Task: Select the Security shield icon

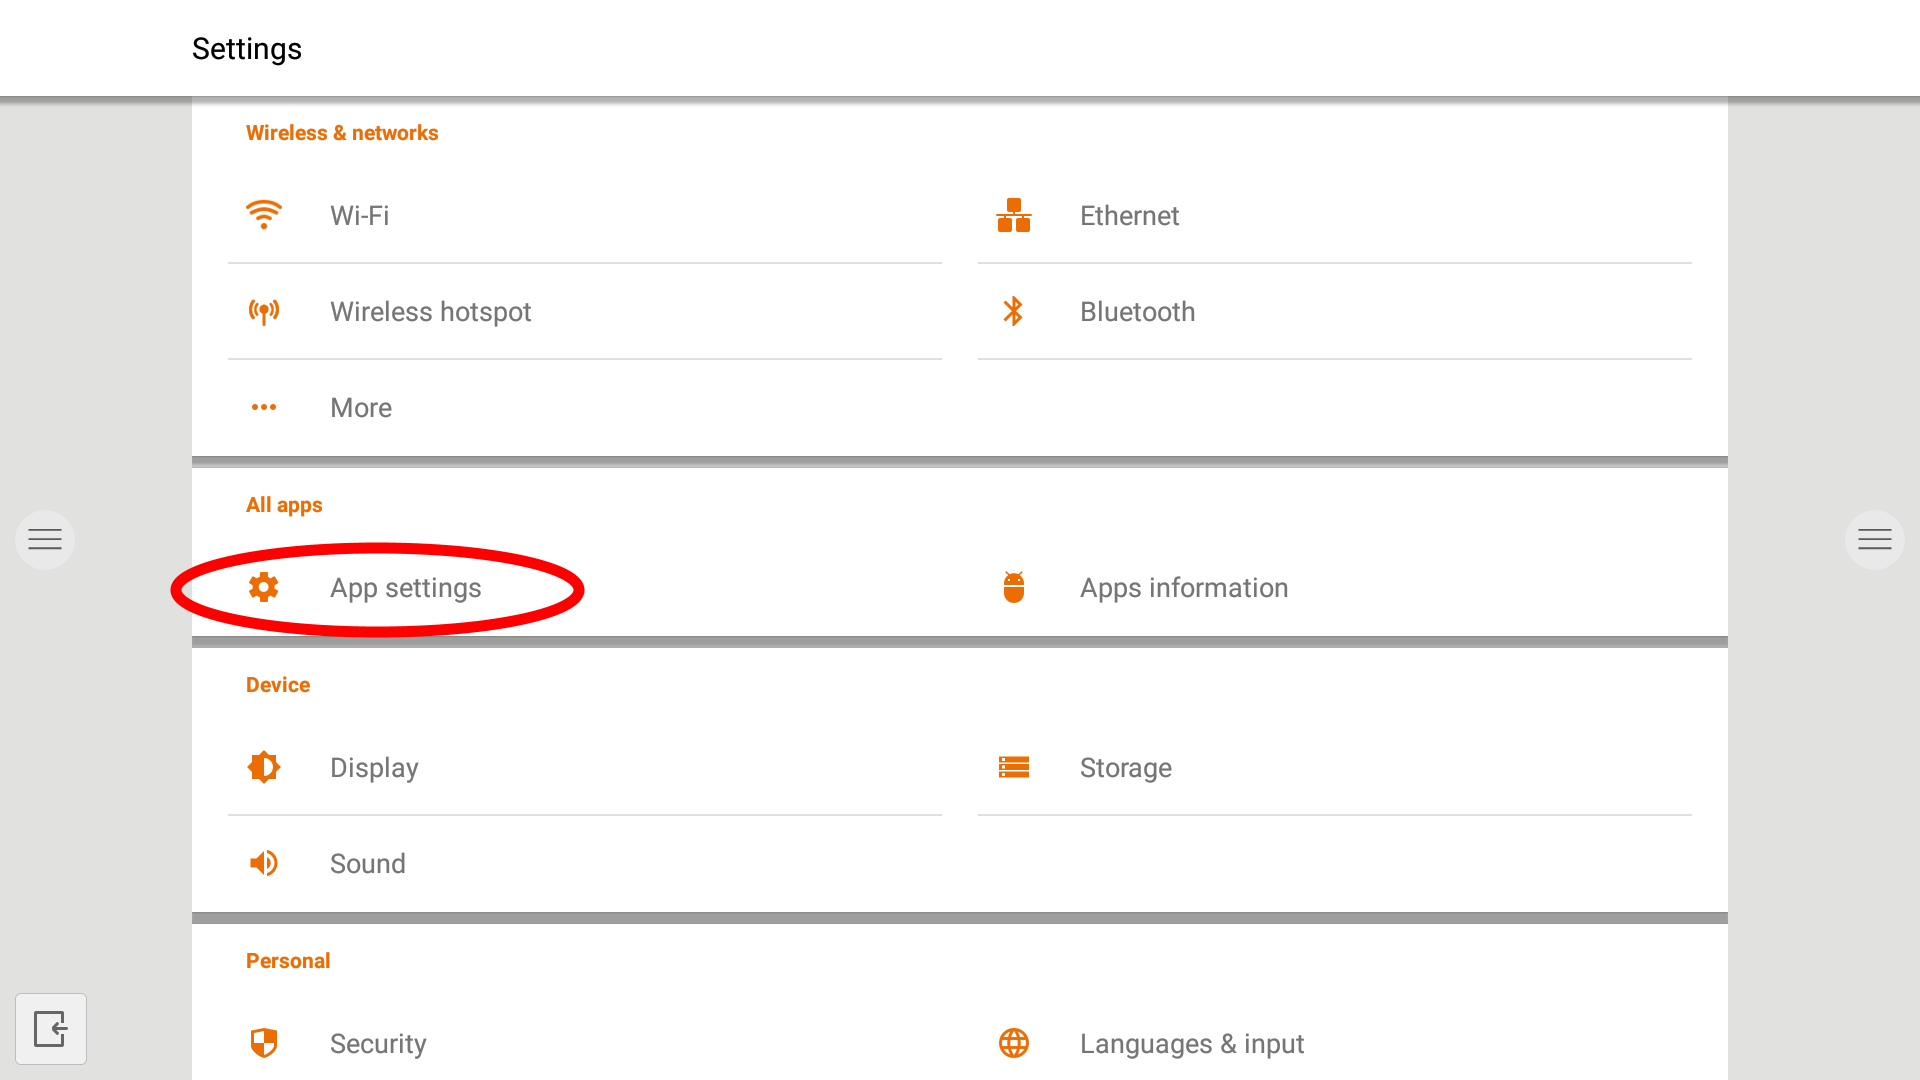Action: (263, 1043)
